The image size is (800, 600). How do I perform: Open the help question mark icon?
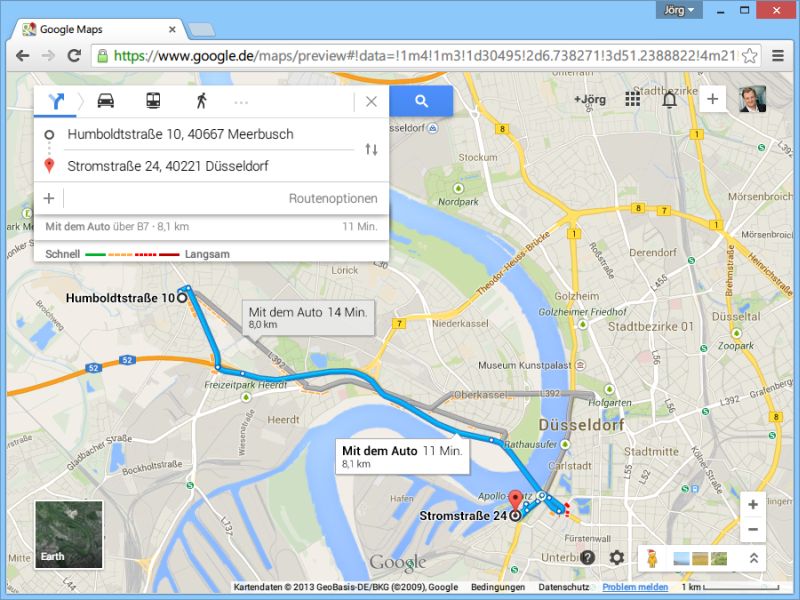tap(587, 557)
